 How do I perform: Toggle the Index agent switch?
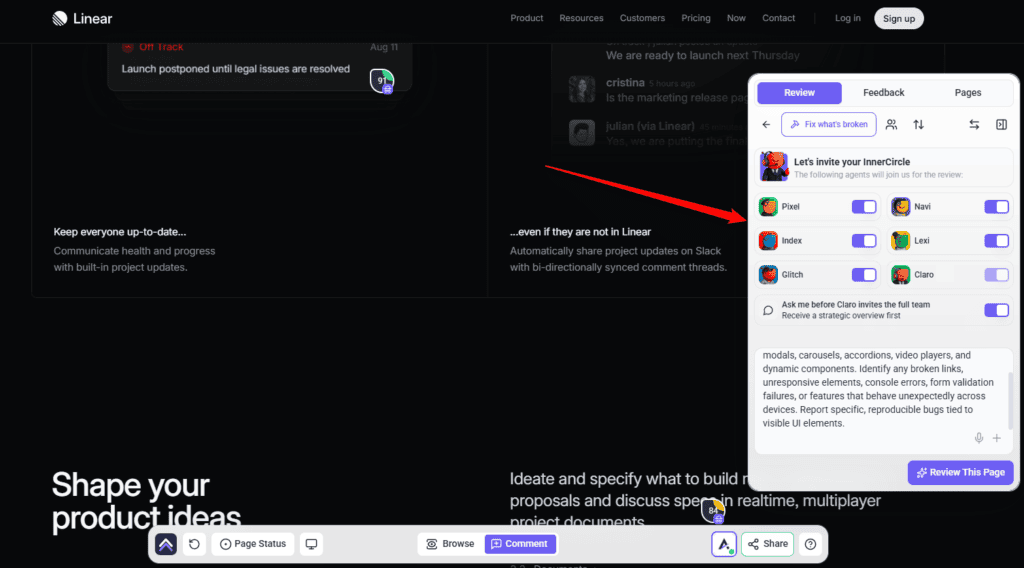coord(864,241)
